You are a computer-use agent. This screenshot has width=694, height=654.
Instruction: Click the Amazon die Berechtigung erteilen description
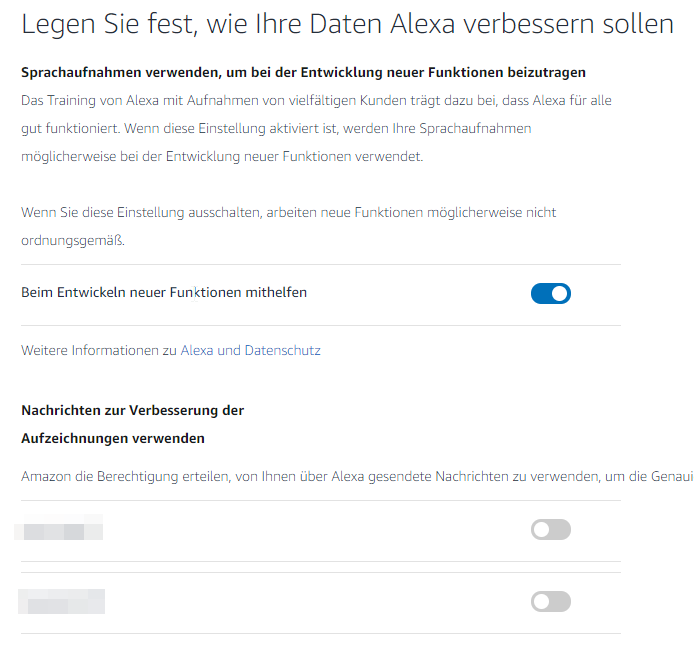(357, 477)
